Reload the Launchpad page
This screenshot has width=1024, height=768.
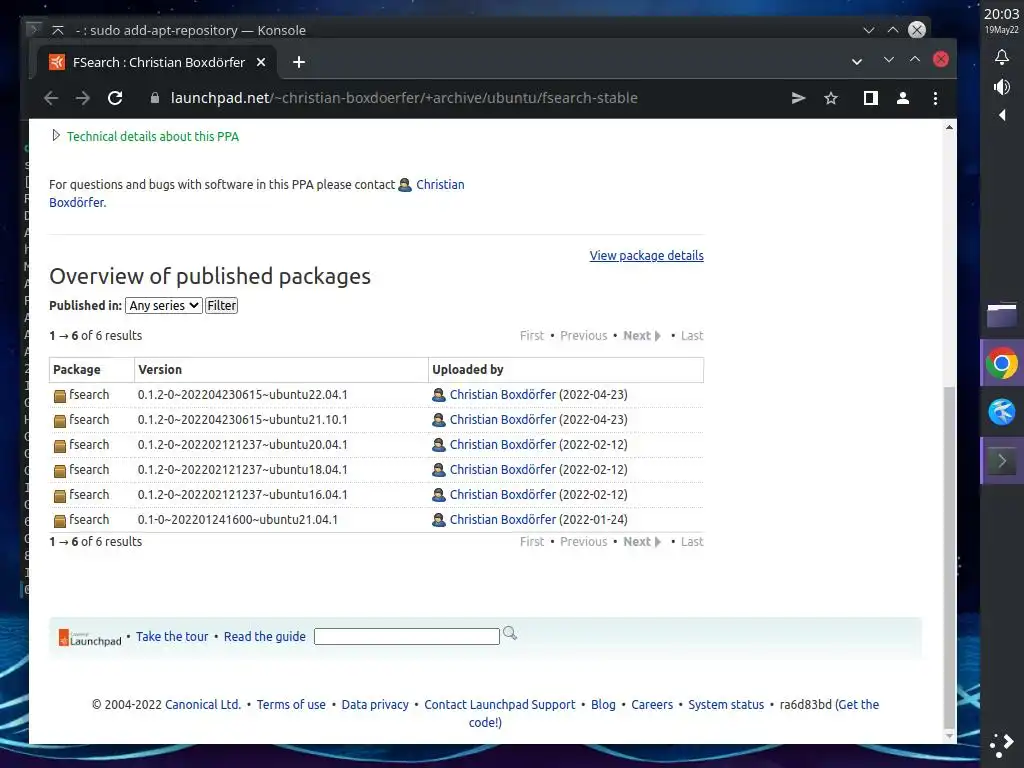pos(115,98)
